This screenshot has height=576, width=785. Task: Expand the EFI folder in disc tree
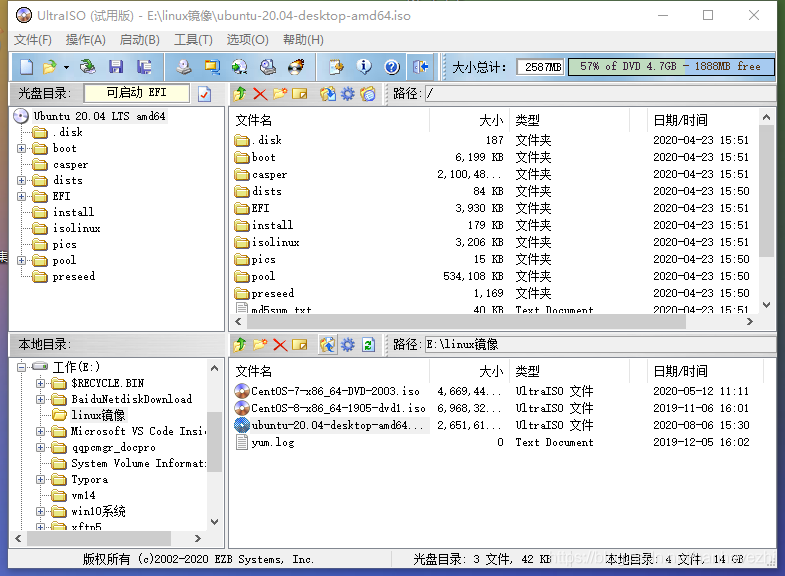pyautogui.click(x=22, y=196)
